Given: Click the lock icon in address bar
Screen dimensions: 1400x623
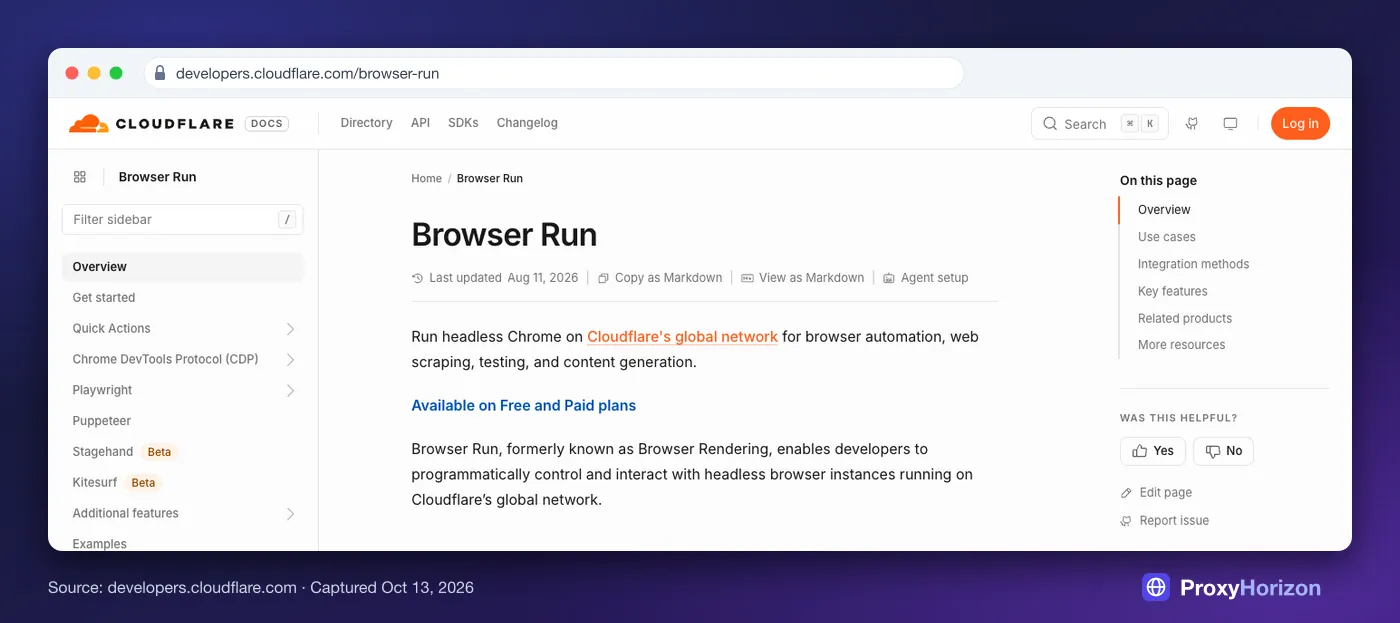Looking at the screenshot, I should (160, 73).
